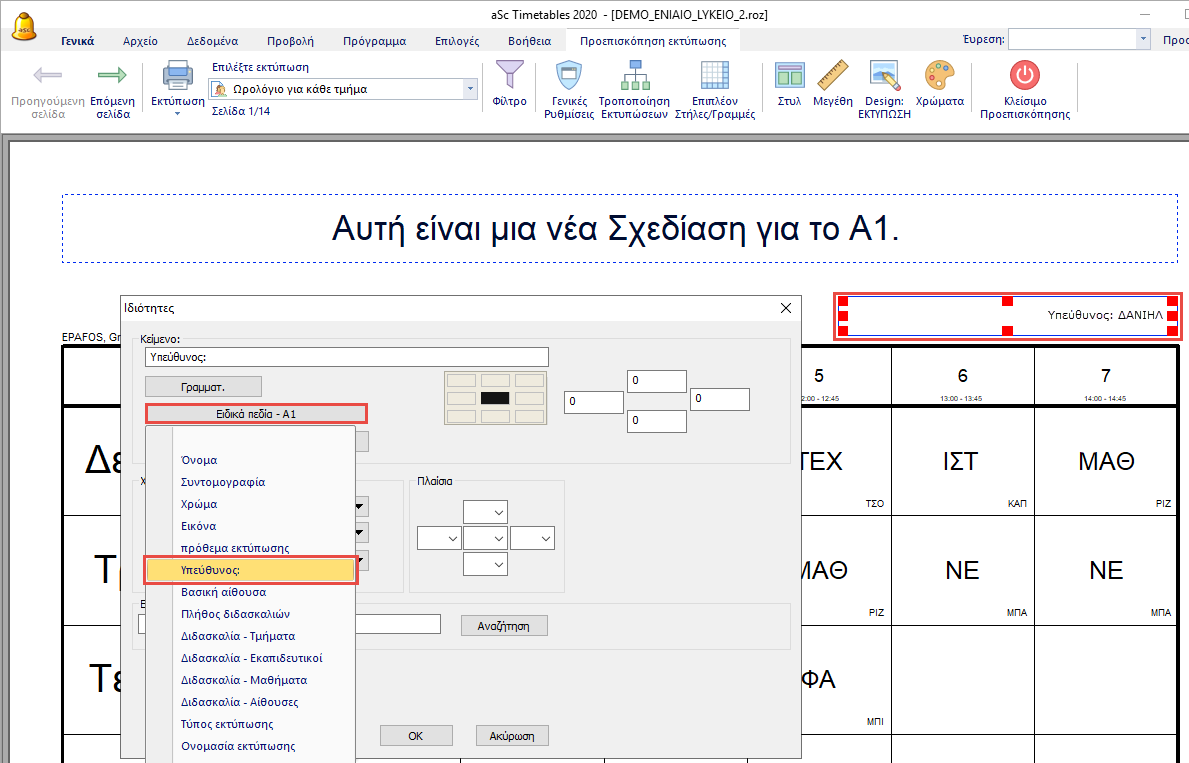Select the center alignment cell in grid
1189x763 pixels.
click(x=495, y=397)
